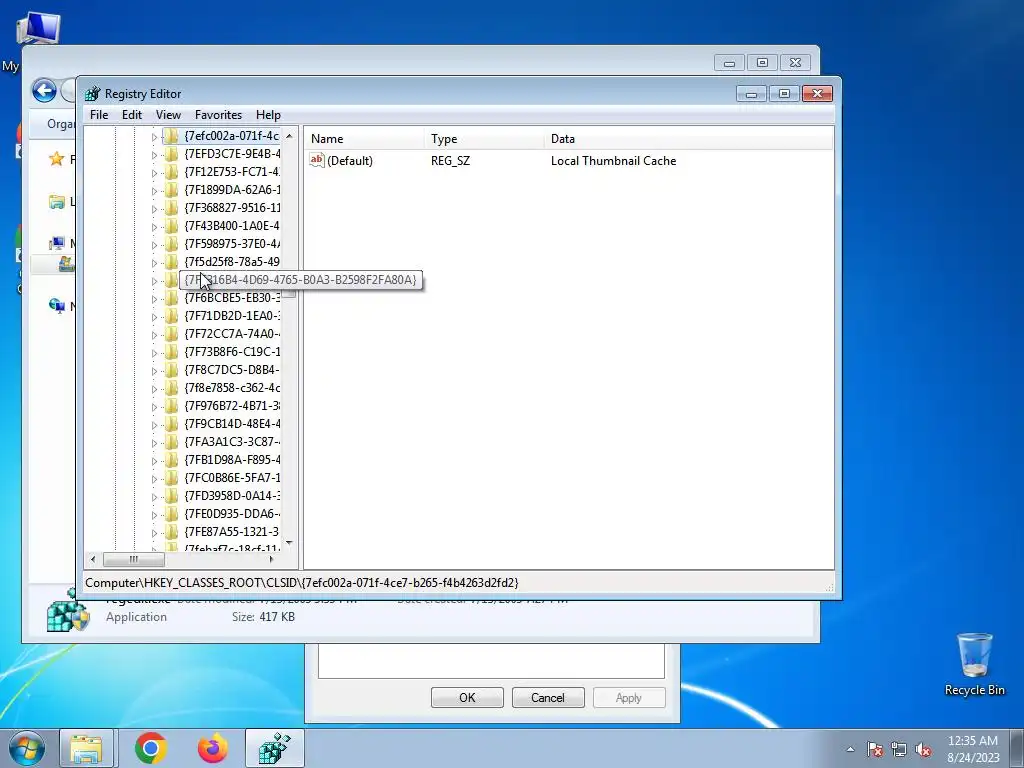
Task: Click the horizontal scrollbar thumb in tree
Action: pyautogui.click(x=134, y=560)
